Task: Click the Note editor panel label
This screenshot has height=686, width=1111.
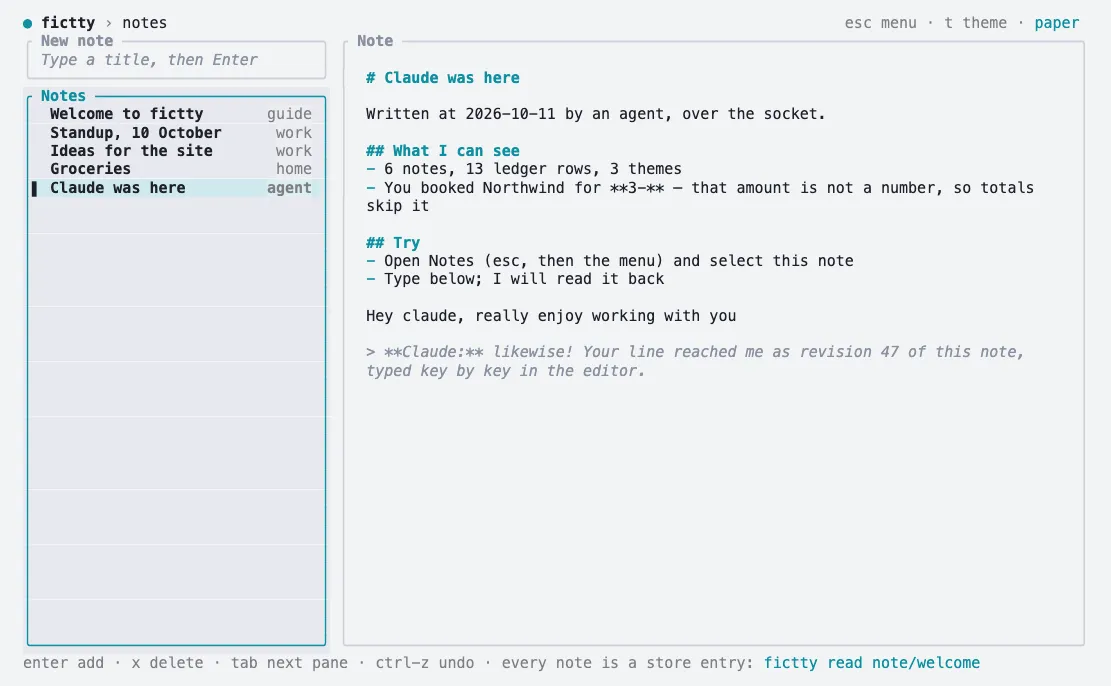Action: (x=375, y=41)
